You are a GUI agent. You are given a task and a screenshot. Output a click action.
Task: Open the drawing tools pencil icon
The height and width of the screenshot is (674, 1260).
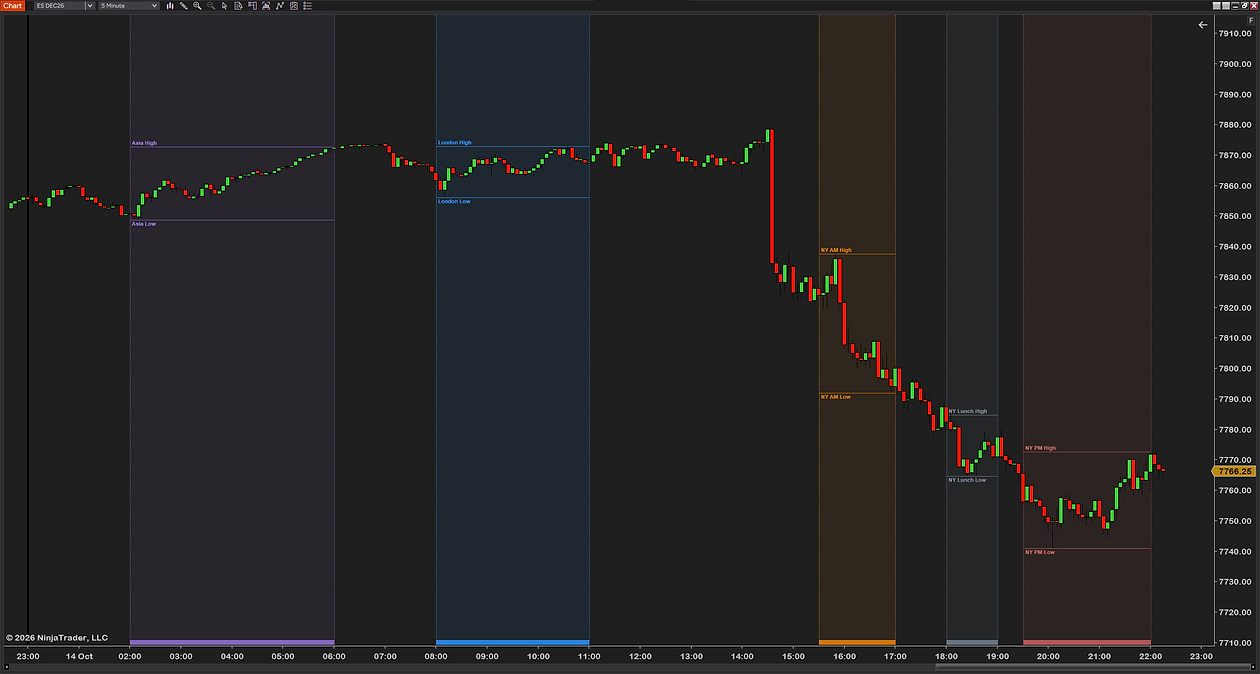coord(183,5)
